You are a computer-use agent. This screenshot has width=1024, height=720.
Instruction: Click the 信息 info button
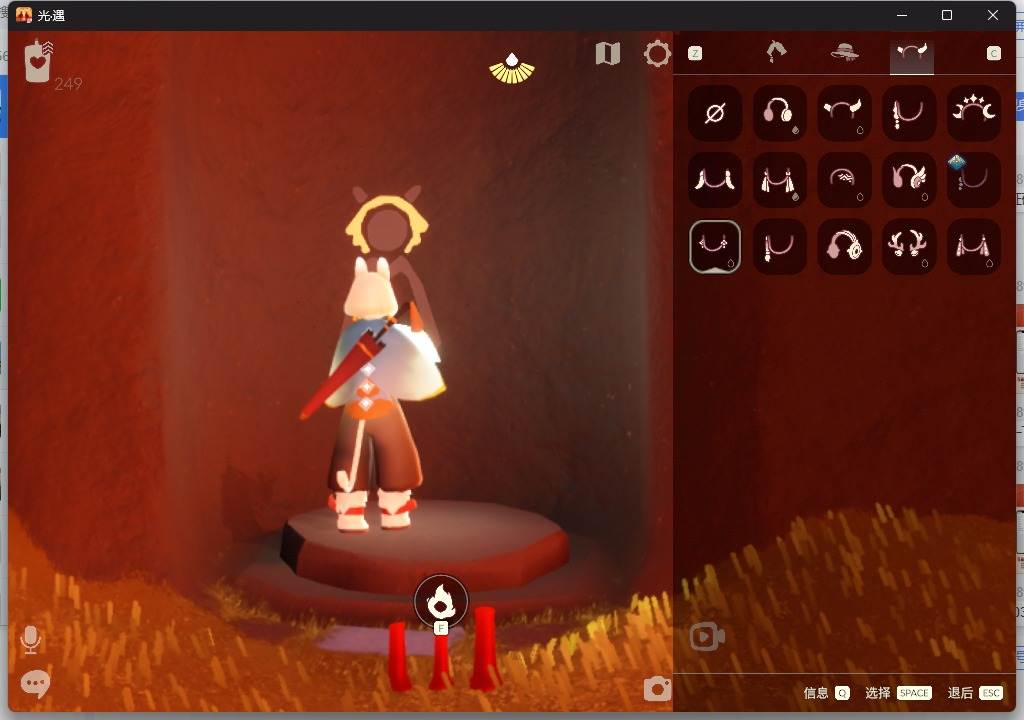(x=825, y=693)
